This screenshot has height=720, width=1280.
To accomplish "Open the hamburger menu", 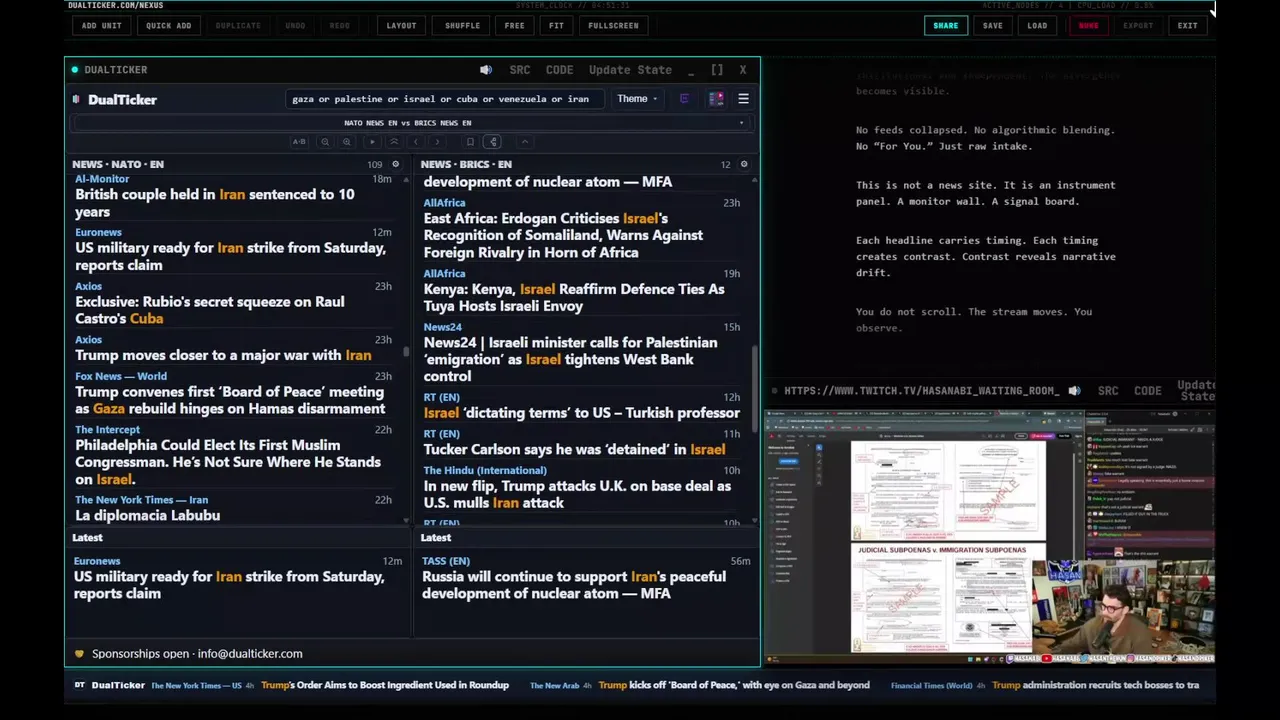I will (x=743, y=99).
